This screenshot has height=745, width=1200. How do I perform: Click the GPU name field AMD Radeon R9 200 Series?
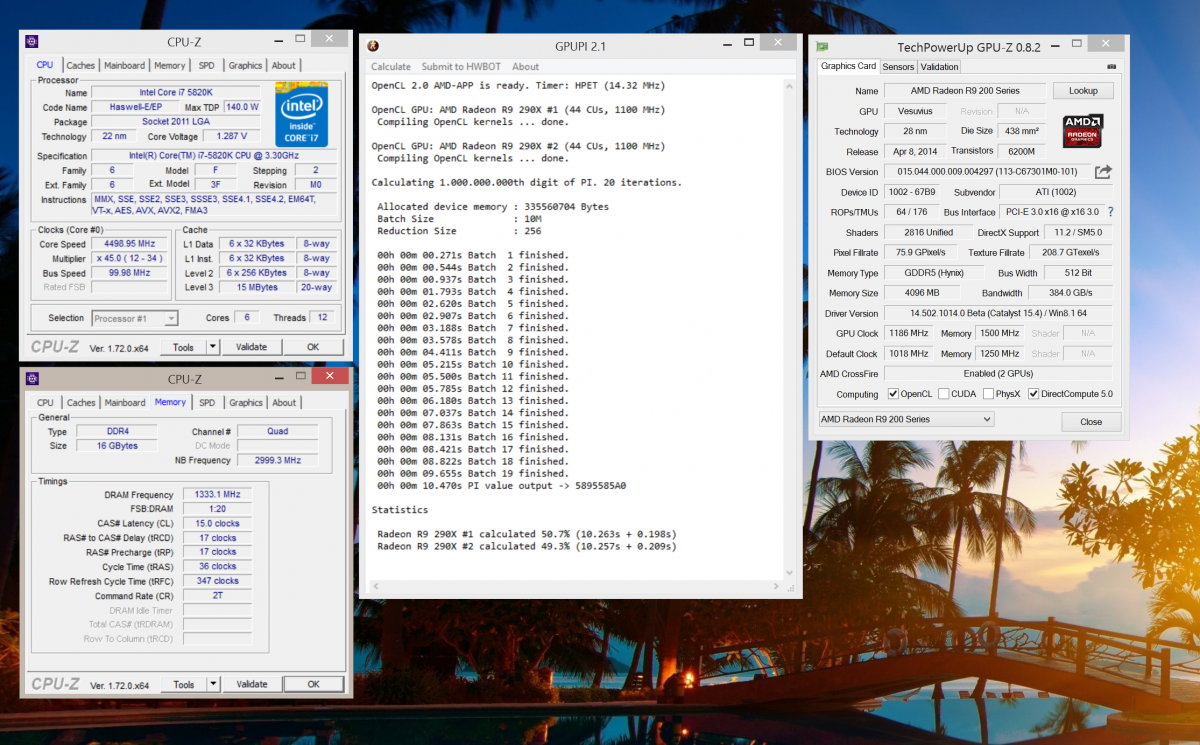tap(965, 91)
